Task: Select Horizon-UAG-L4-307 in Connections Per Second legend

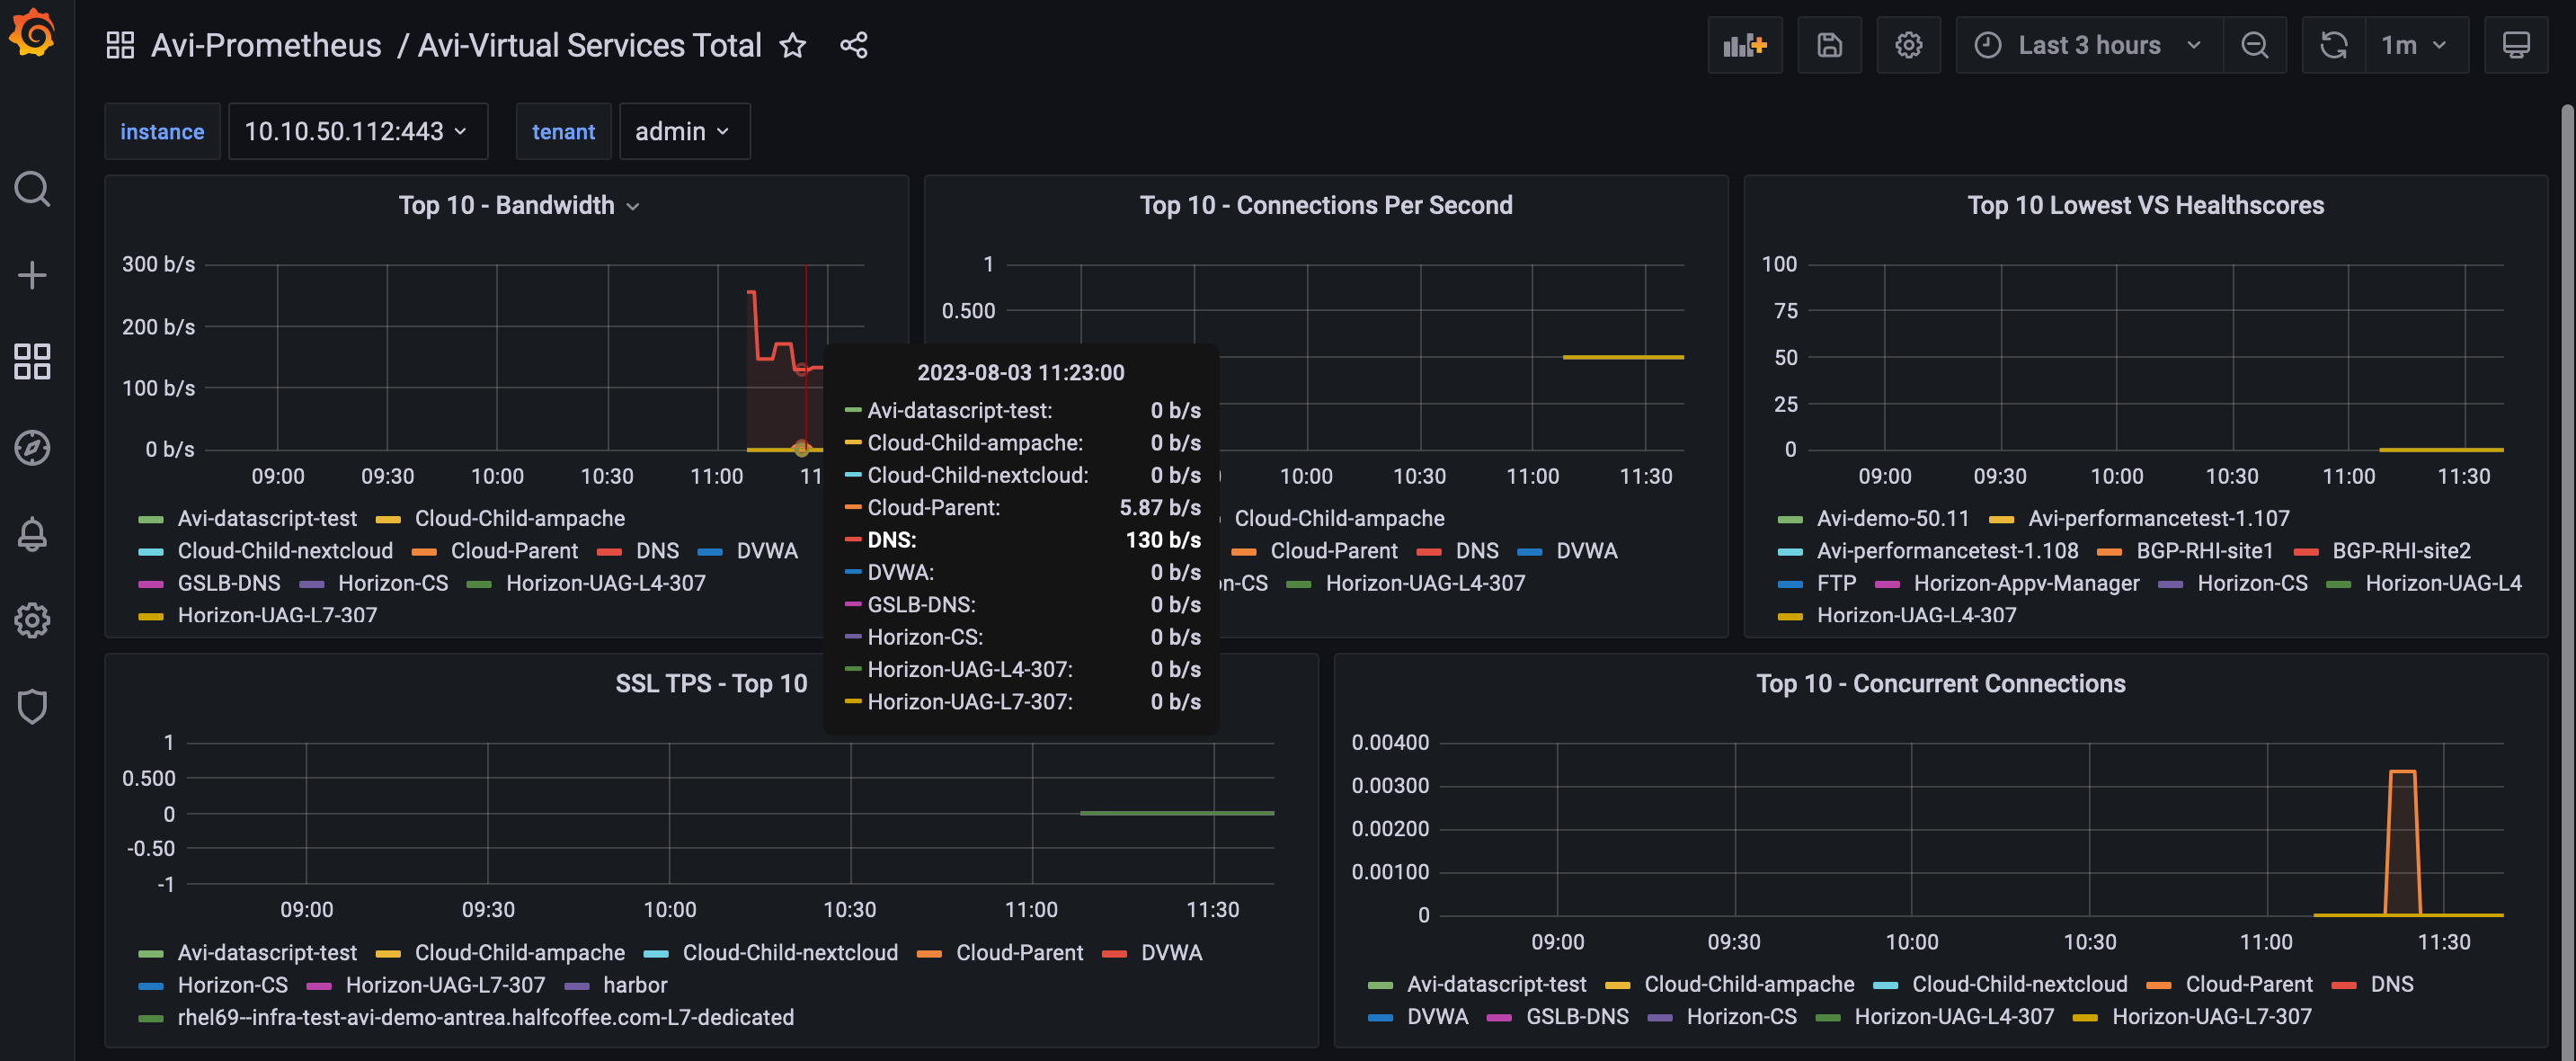Action: 1425,583
